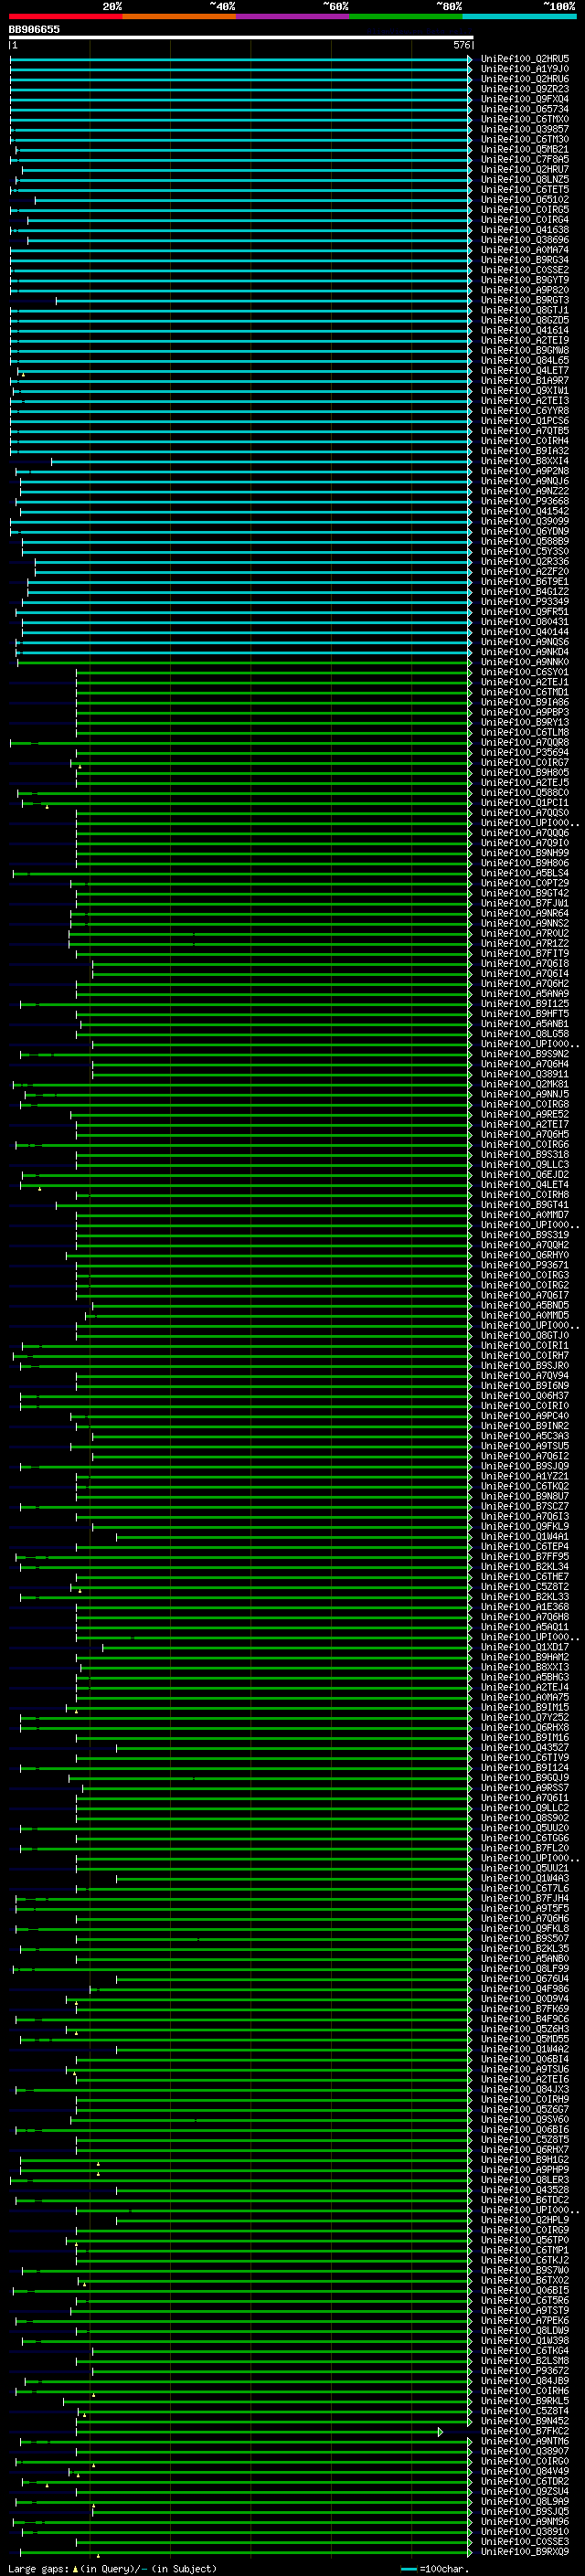
Task: Select UniRef100_B9H1G2 label
Action: click(x=524, y=2160)
